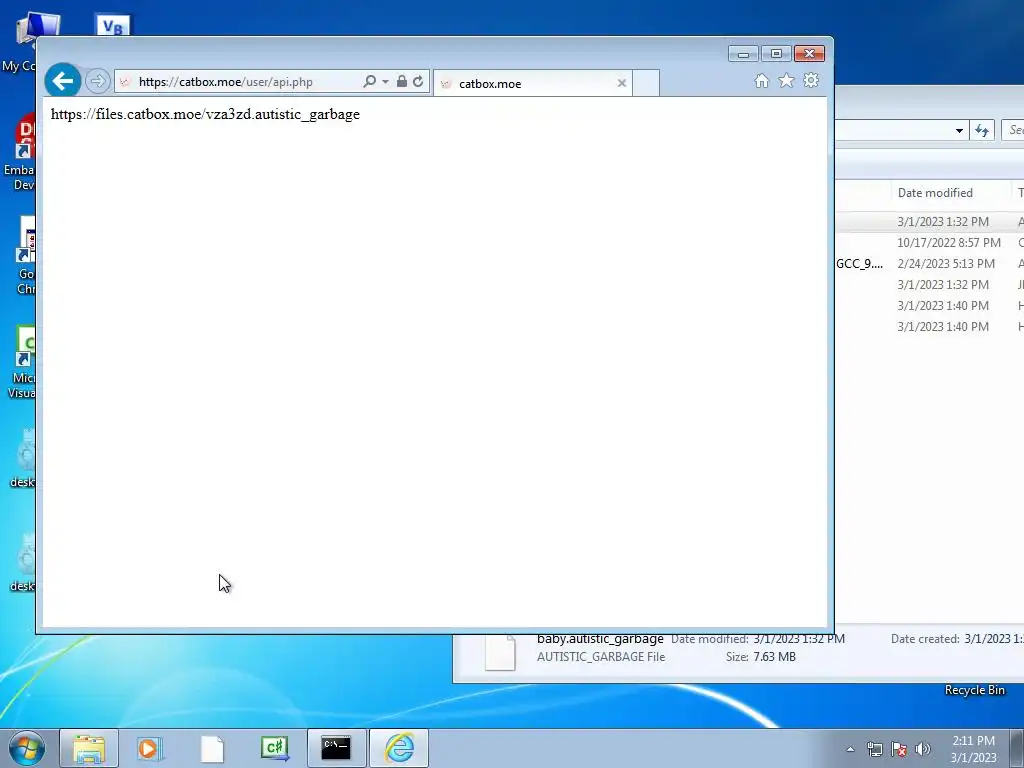Click the volume speaker icon in the tray
The width and height of the screenshot is (1024, 768).
click(923, 749)
